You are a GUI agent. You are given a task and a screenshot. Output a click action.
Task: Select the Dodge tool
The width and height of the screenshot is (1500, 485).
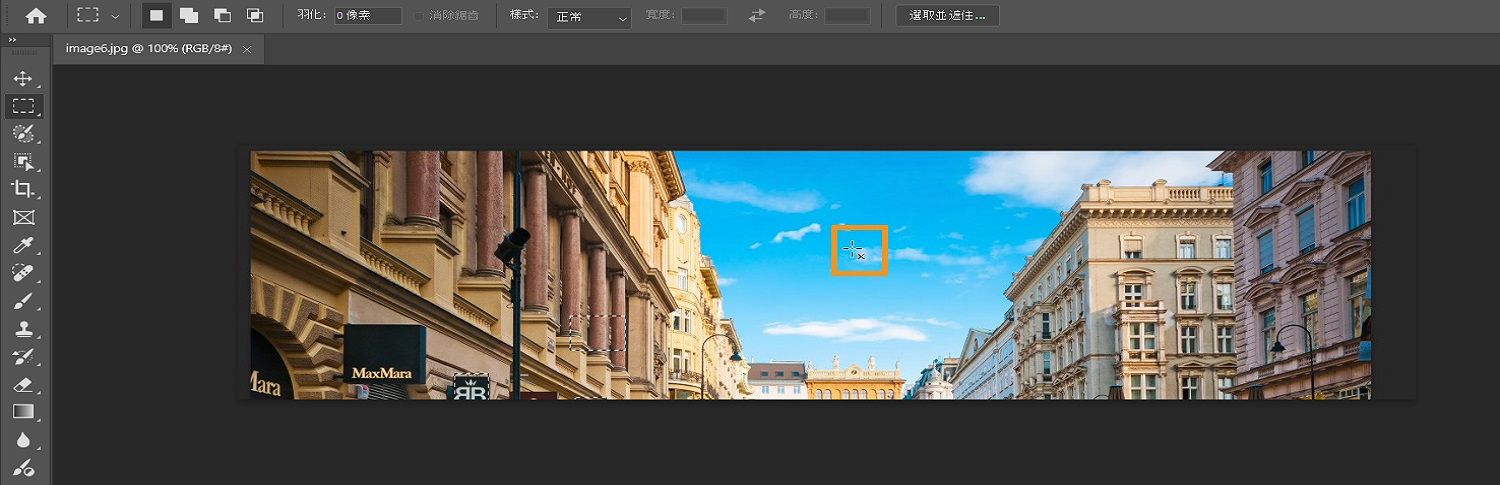point(23,468)
